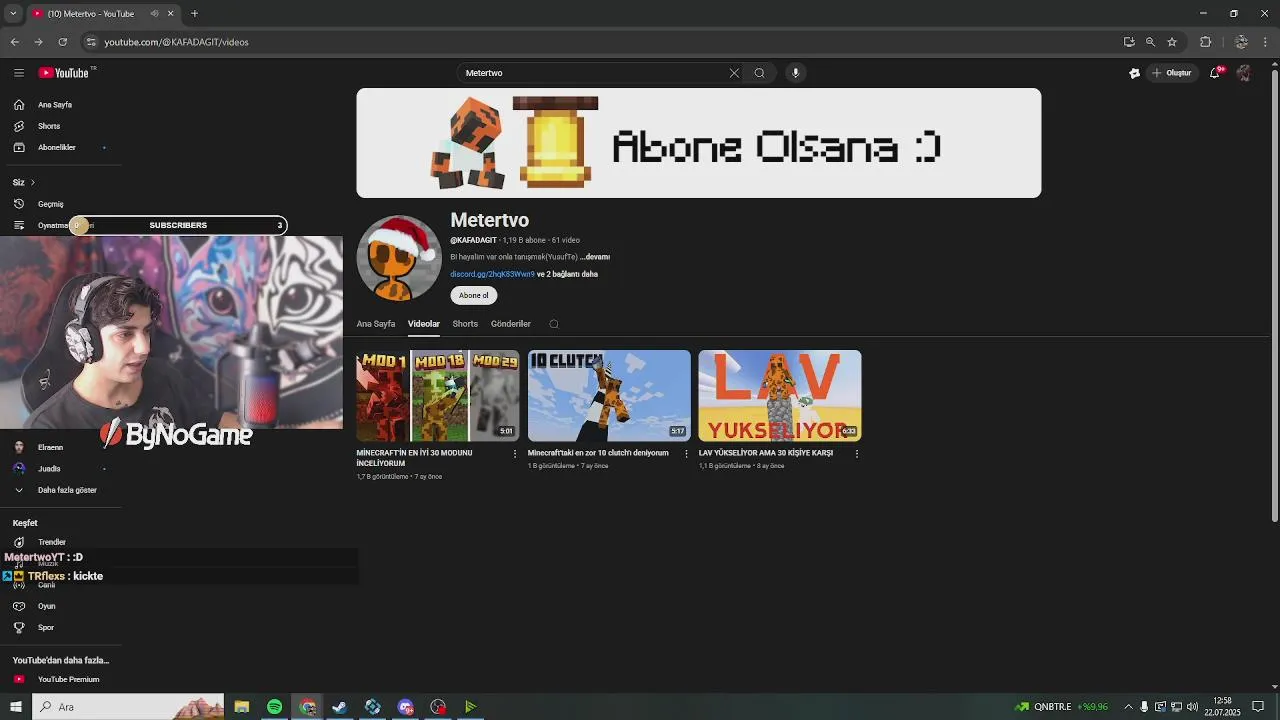Clear the Metertwo search text
This screenshot has width=1280, height=720.
pyautogui.click(x=734, y=73)
